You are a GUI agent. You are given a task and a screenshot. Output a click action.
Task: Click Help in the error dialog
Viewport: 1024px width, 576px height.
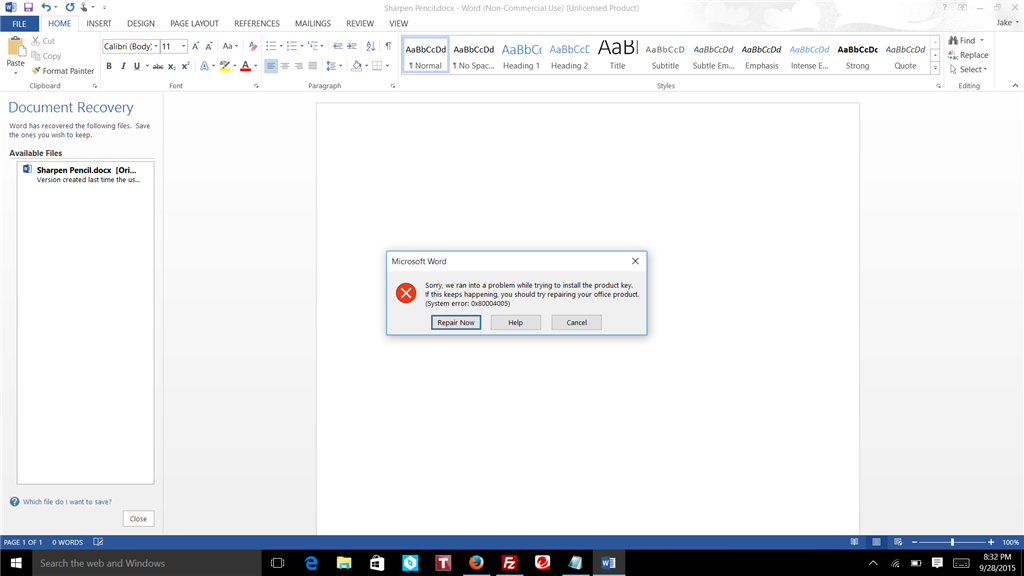coord(515,323)
